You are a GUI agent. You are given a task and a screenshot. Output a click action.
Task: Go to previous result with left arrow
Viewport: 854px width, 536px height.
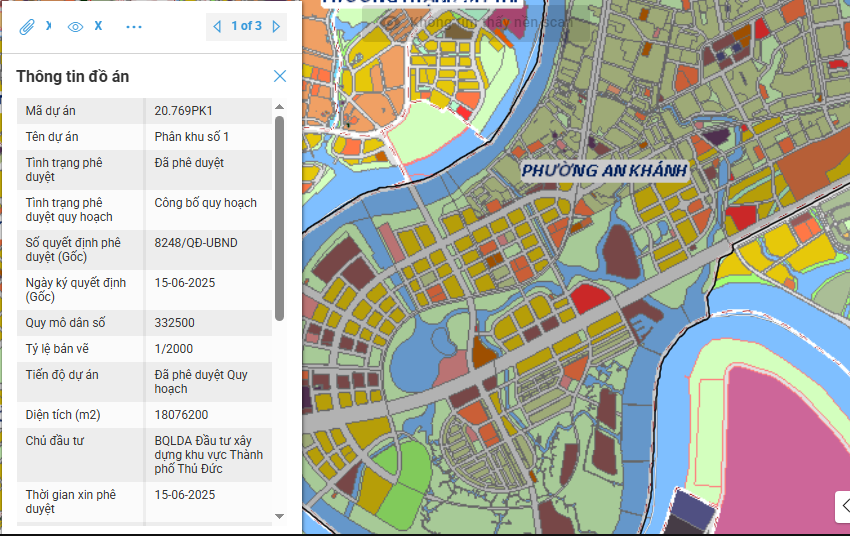(217, 26)
